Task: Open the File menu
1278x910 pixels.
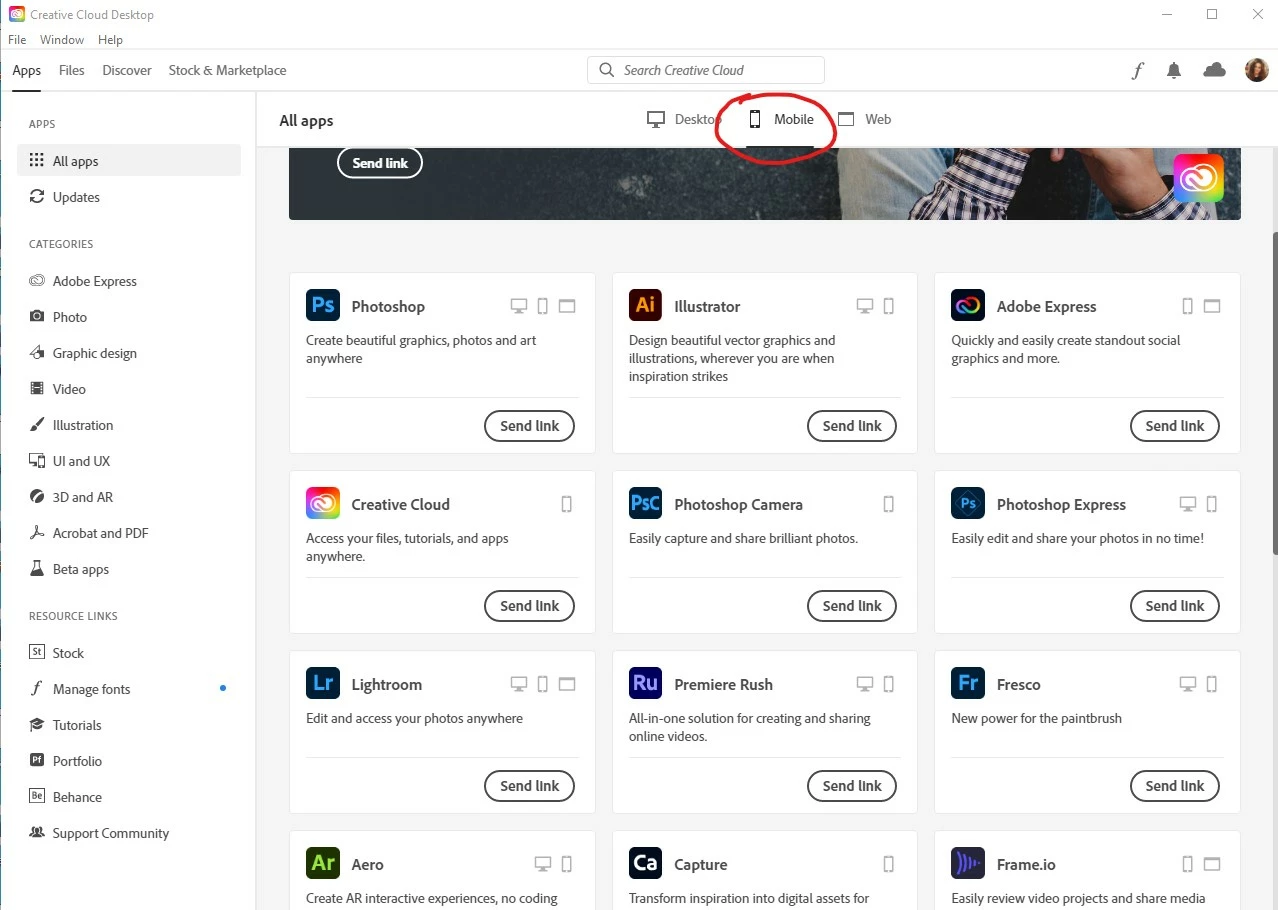Action: point(17,40)
